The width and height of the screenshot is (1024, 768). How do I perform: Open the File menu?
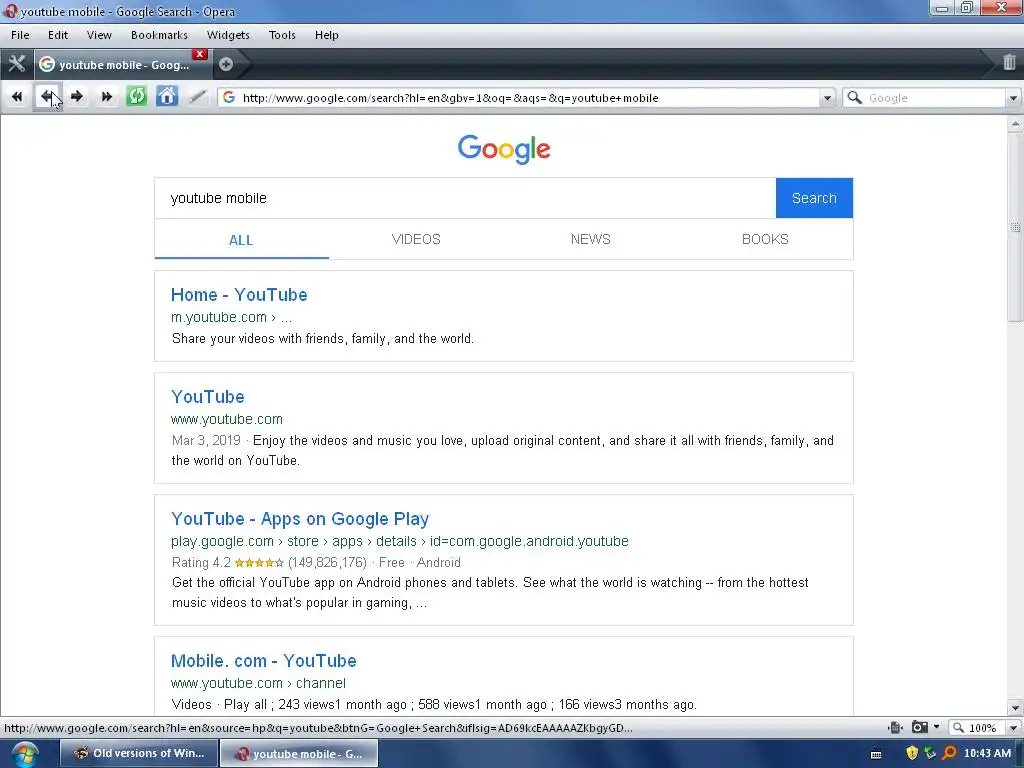(20, 35)
